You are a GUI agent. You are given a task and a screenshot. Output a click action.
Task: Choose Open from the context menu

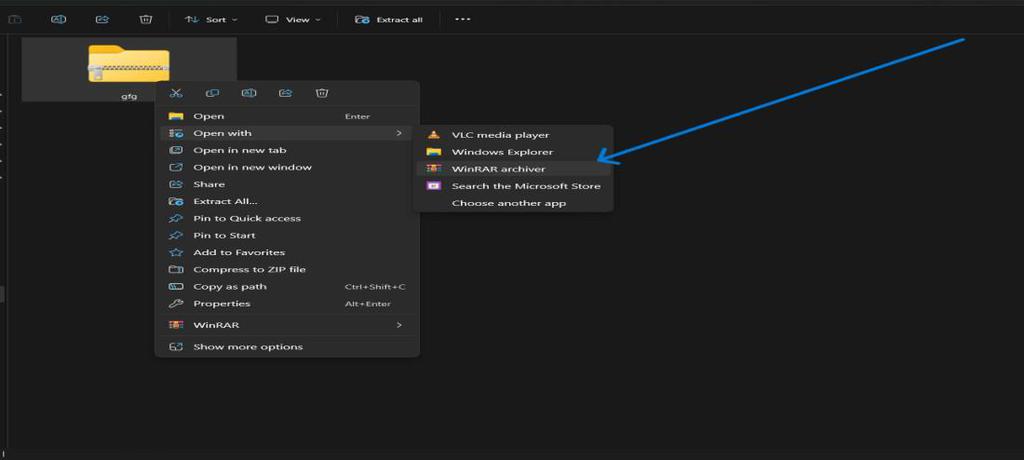tap(287, 116)
